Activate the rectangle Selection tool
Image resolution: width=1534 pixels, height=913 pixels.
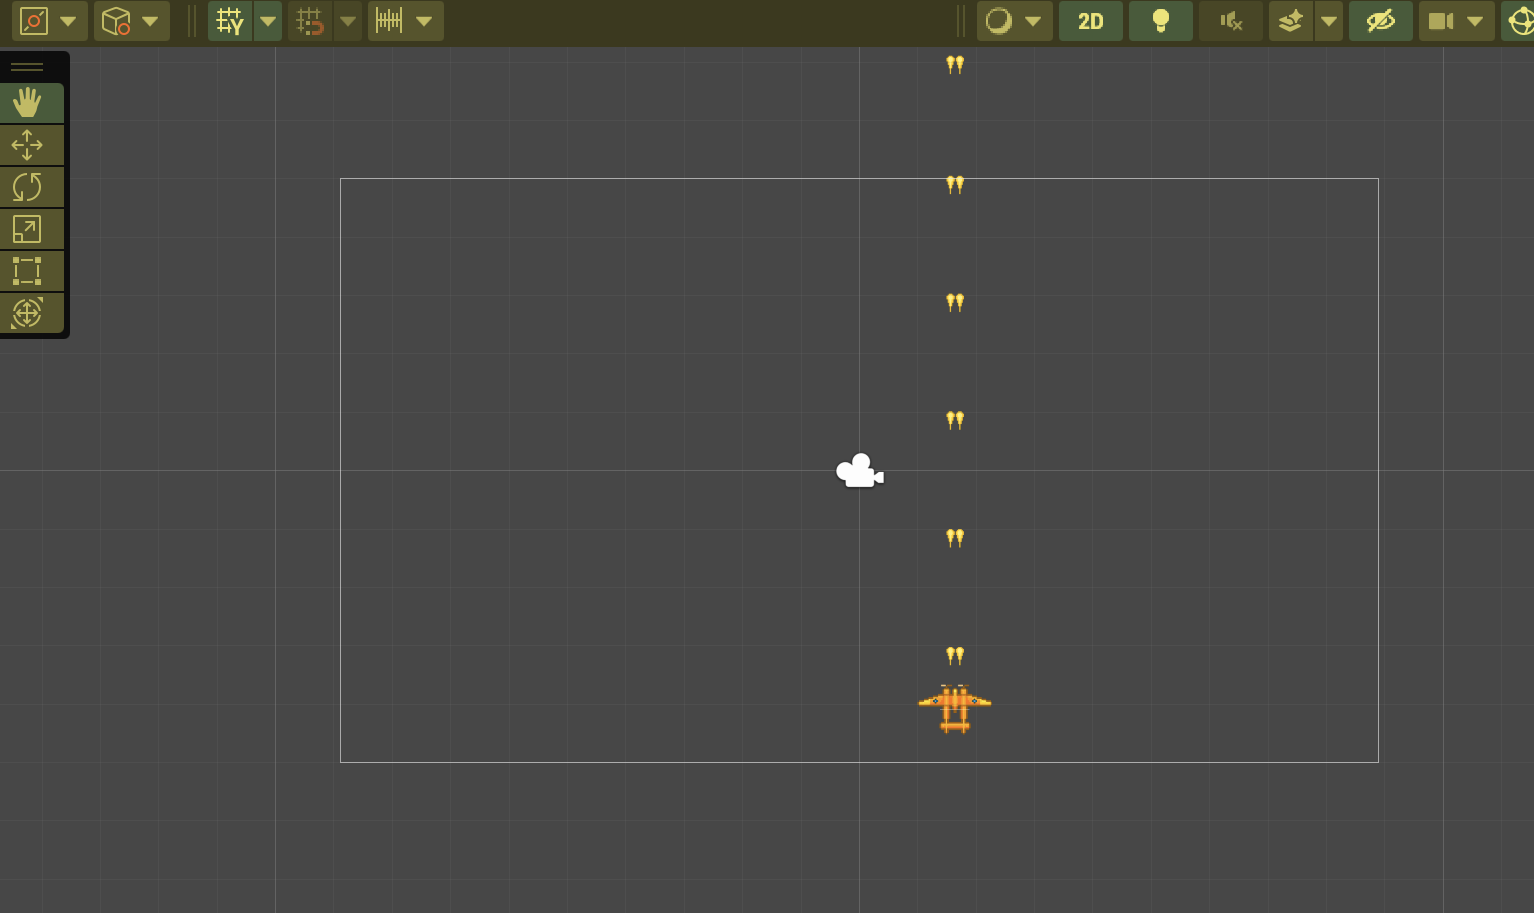[x=28, y=270]
